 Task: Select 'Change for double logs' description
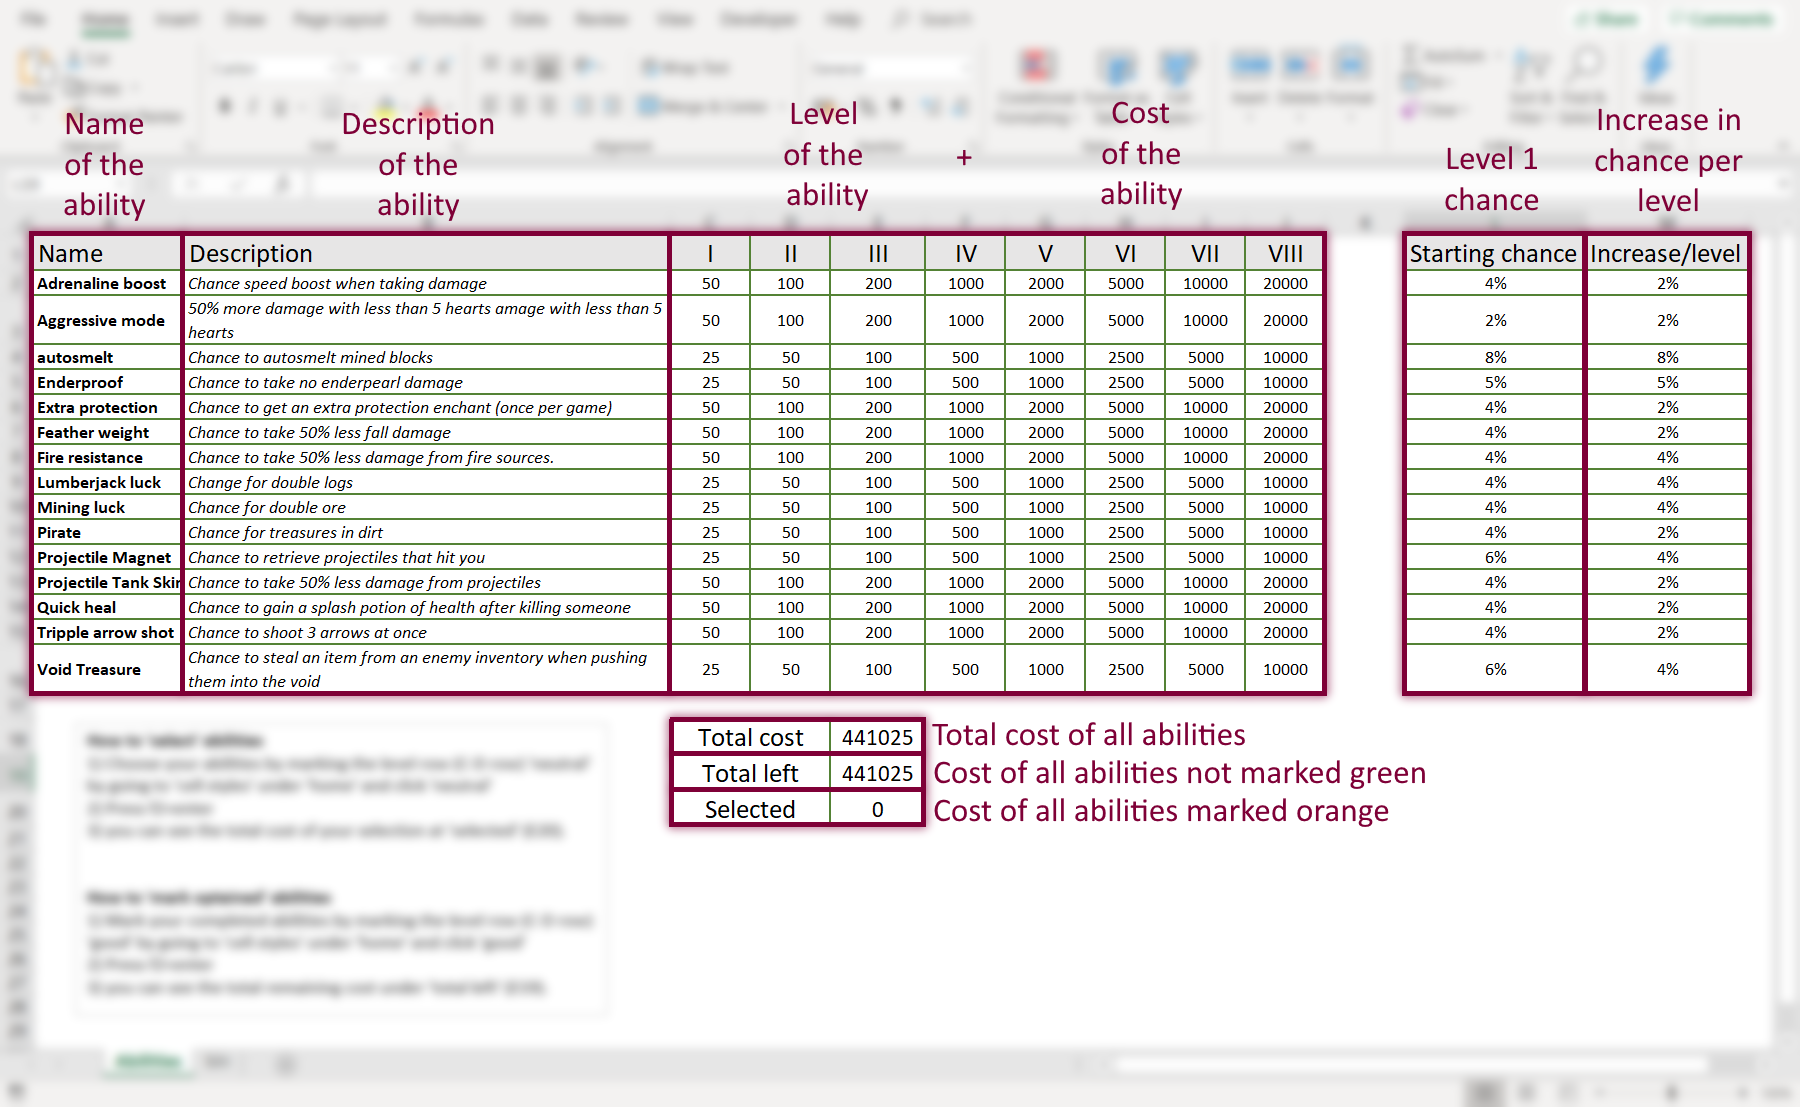tap(426, 483)
